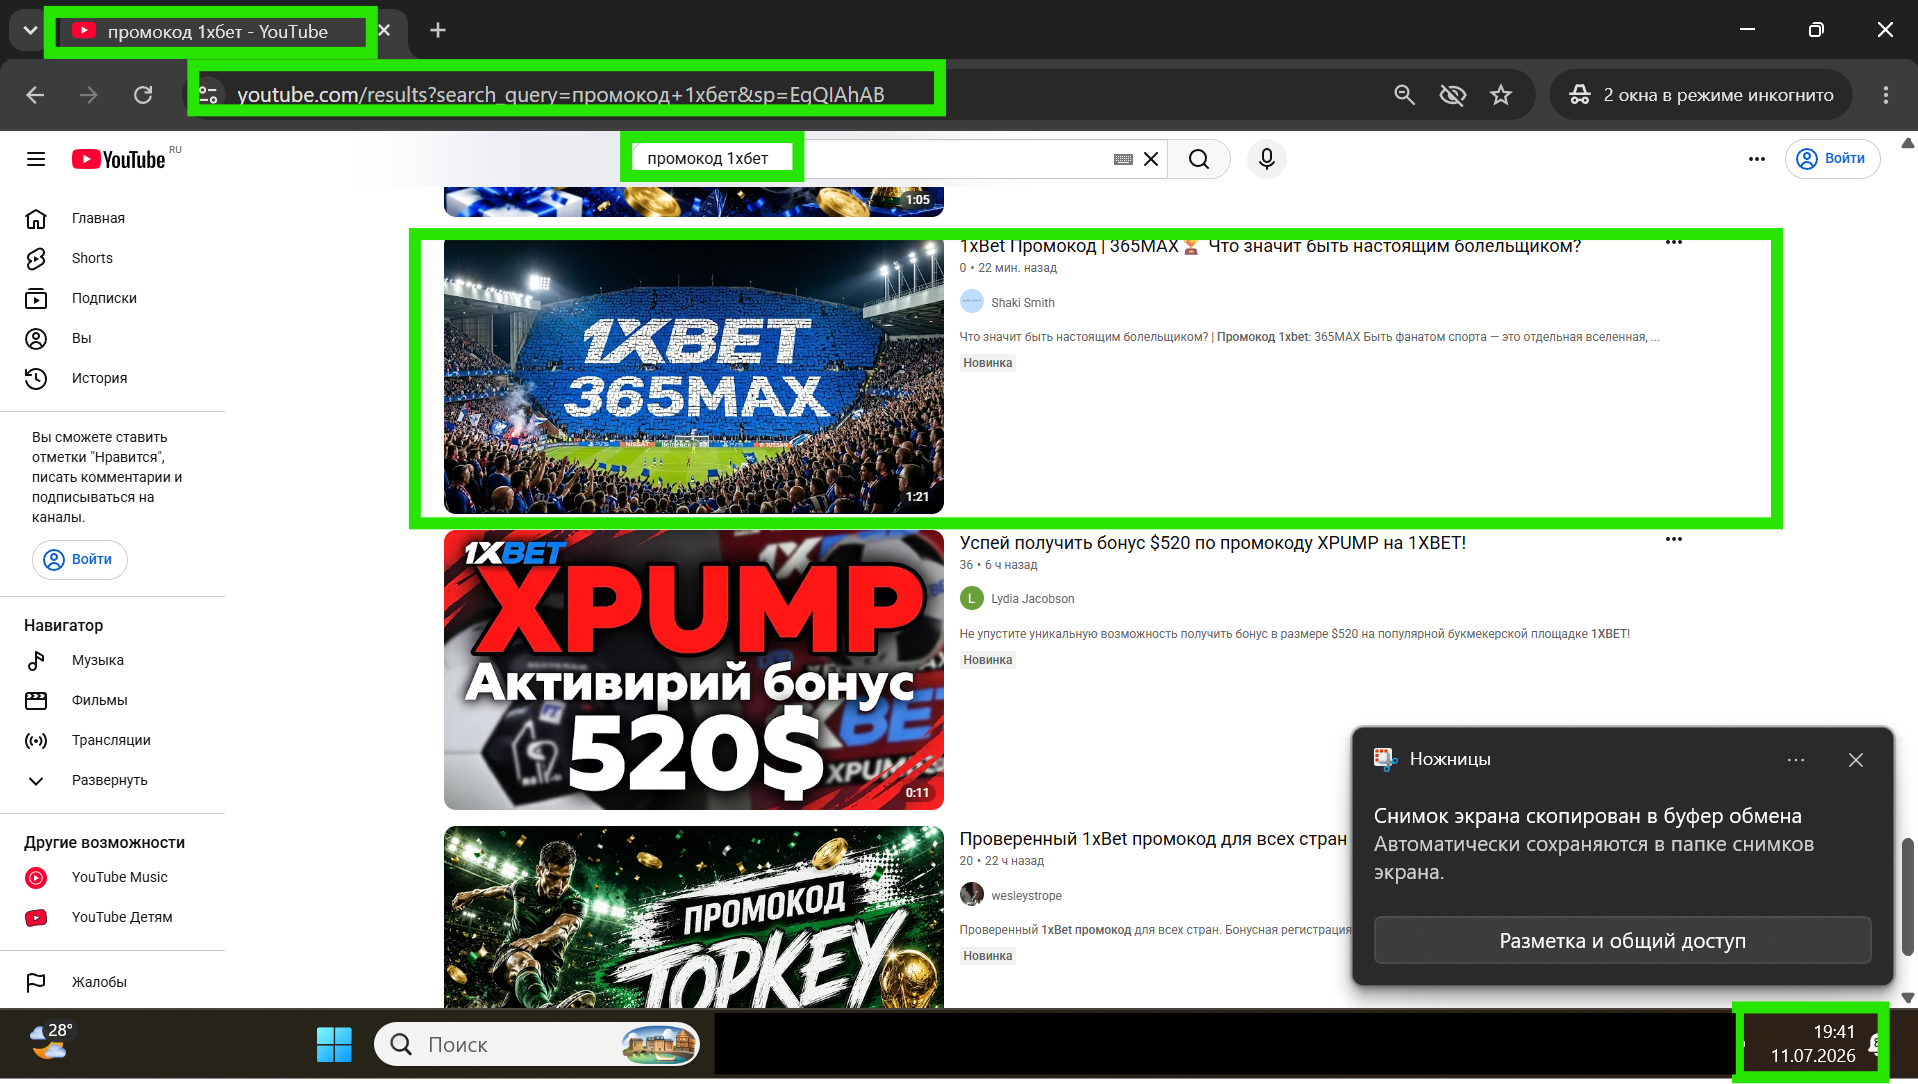Open Ножницы notification options menu

1796,760
